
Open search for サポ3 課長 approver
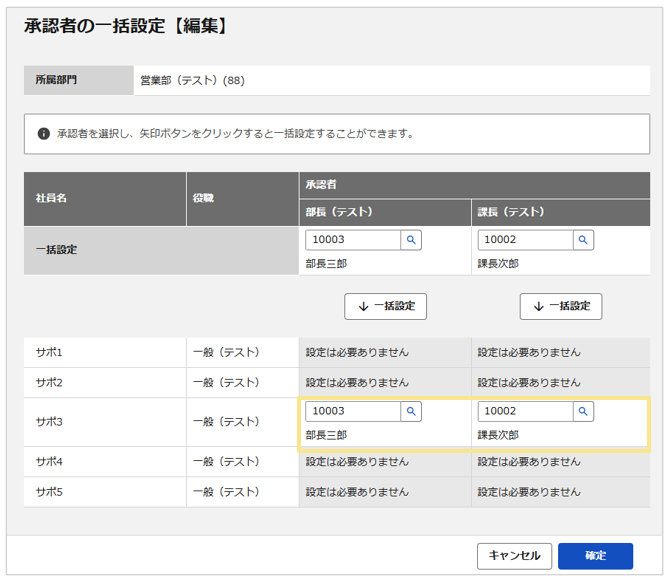pyautogui.click(x=583, y=411)
